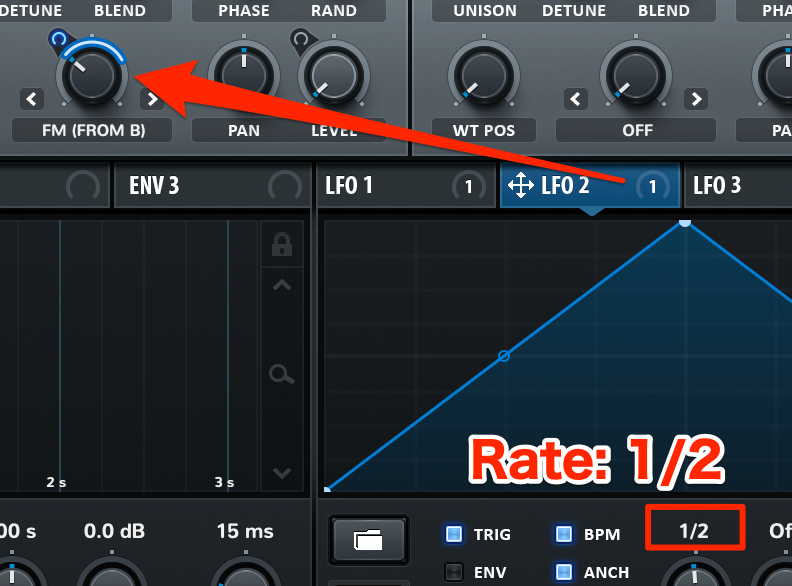792x586 pixels.
Task: Click the down chevron below the magnifier
Action: click(x=282, y=473)
